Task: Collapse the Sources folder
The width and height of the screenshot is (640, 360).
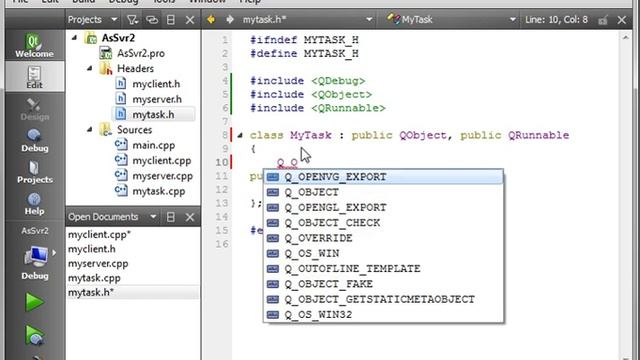Action: pos(89,129)
